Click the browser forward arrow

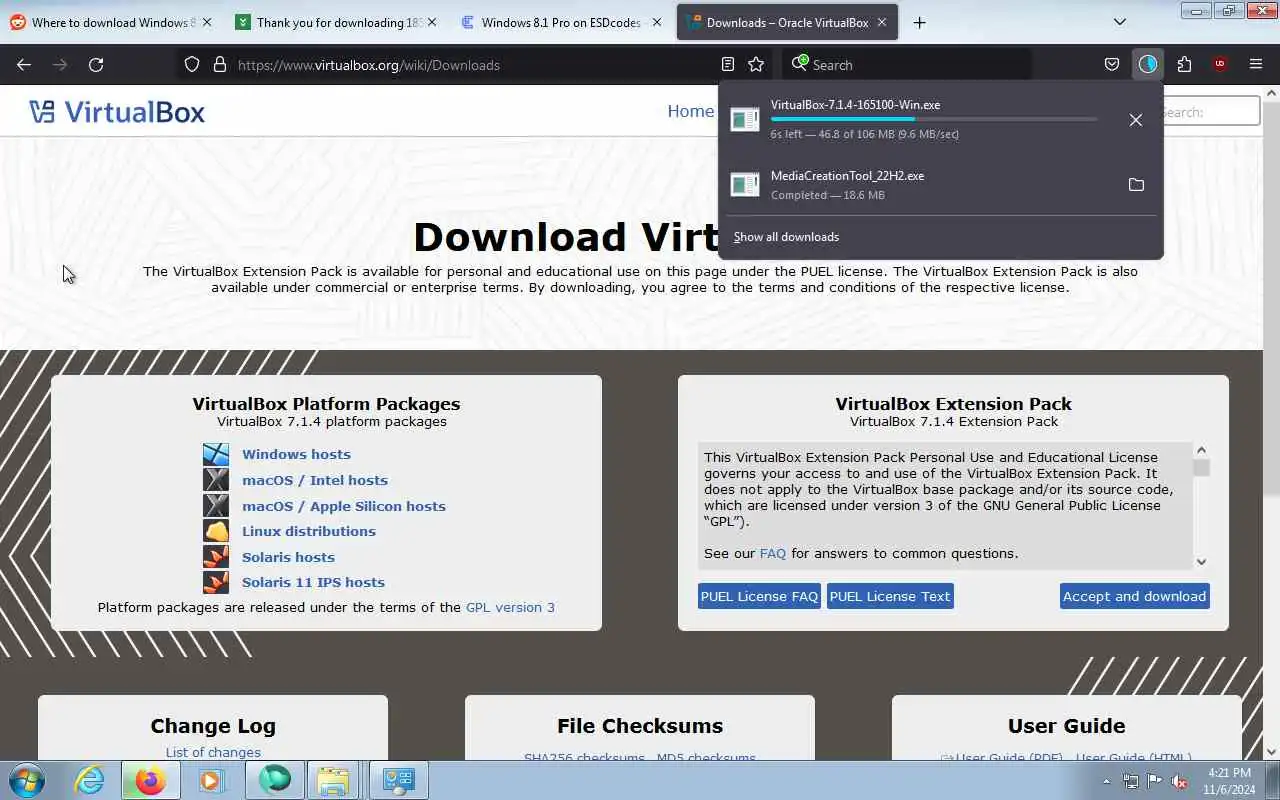[x=60, y=64]
